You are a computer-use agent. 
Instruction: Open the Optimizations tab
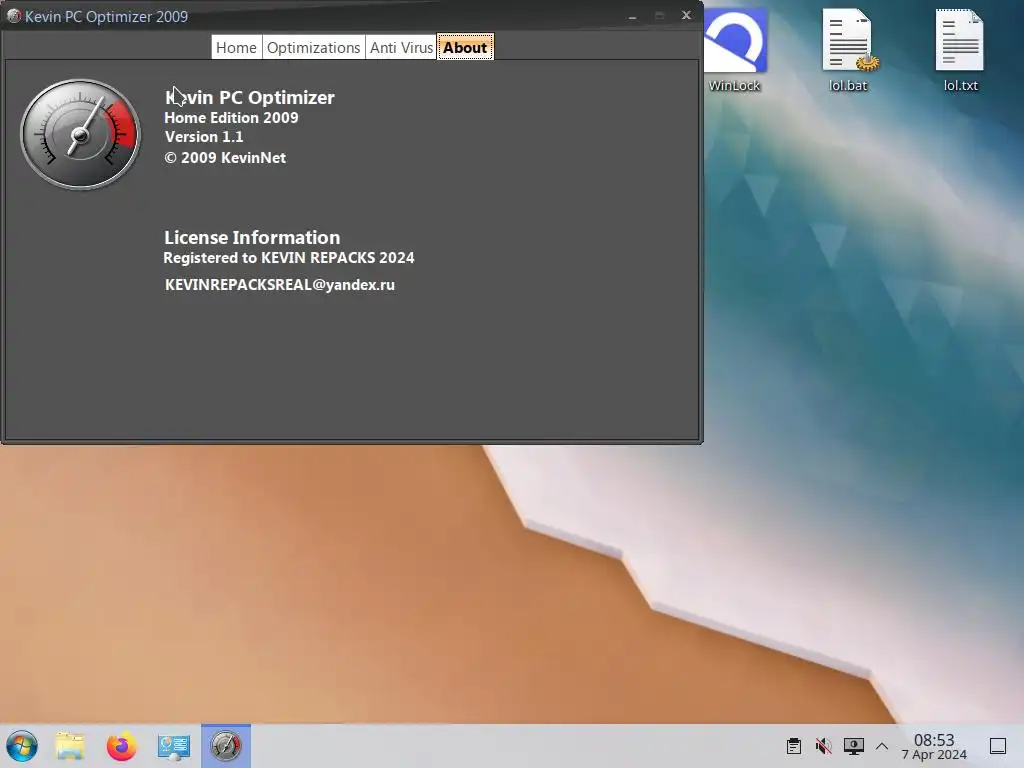313,48
